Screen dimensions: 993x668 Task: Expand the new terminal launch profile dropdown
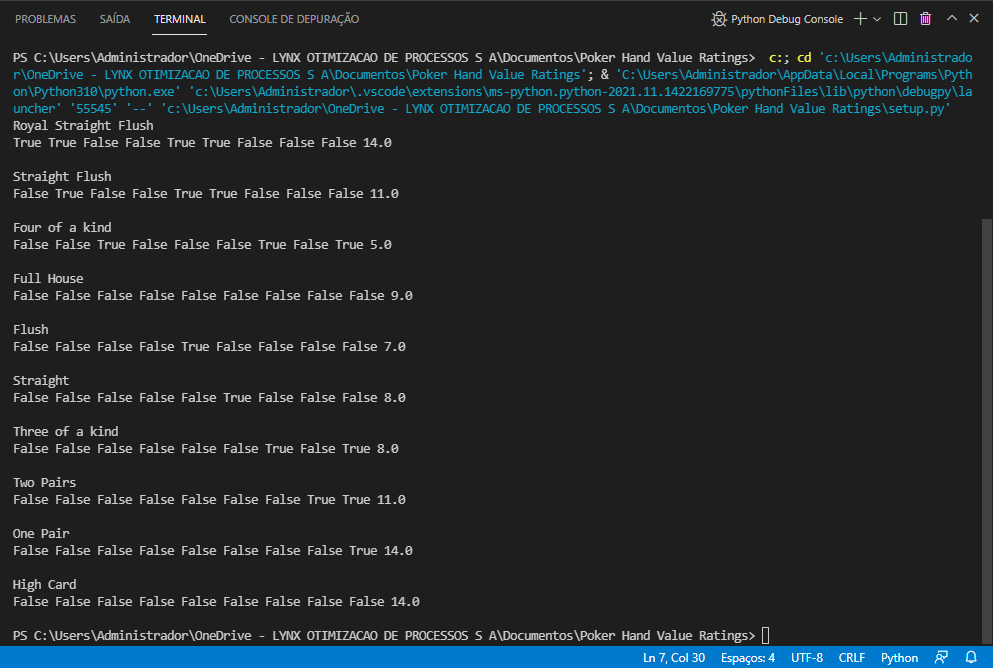point(877,19)
